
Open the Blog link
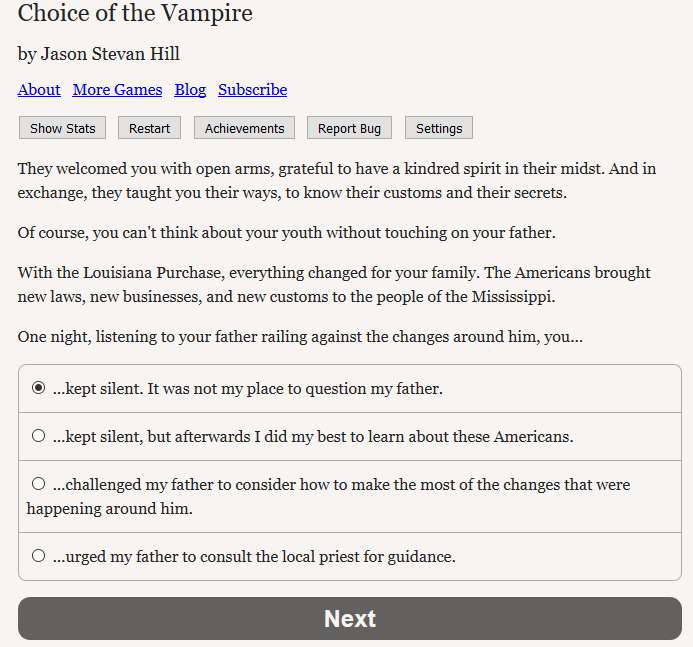click(x=190, y=90)
